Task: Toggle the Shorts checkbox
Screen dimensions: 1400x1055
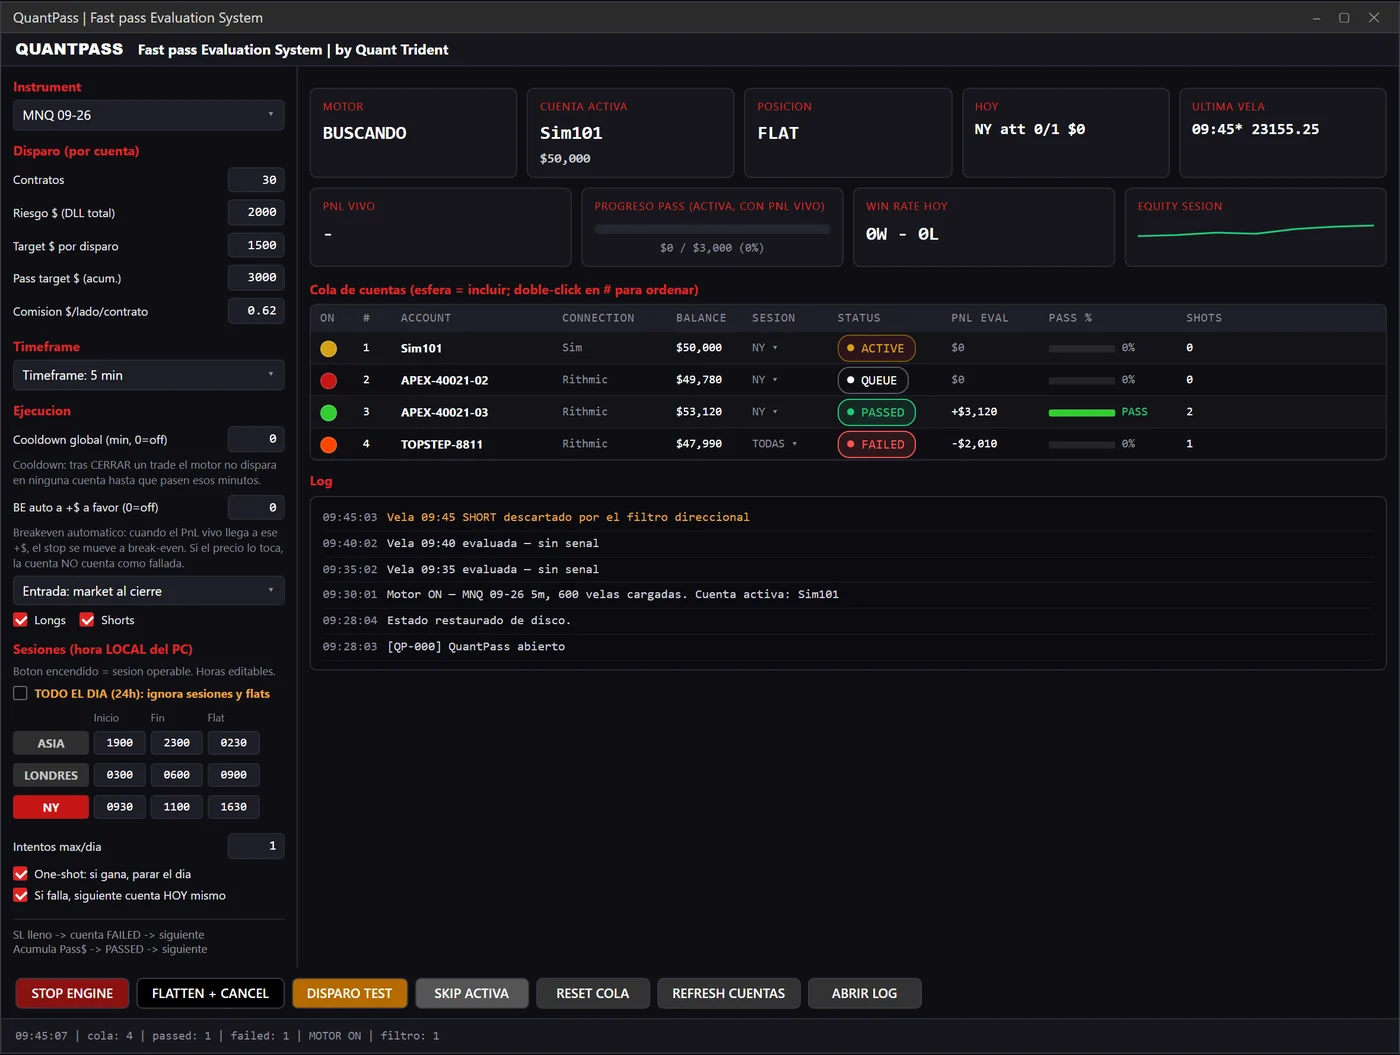Action: click(87, 620)
